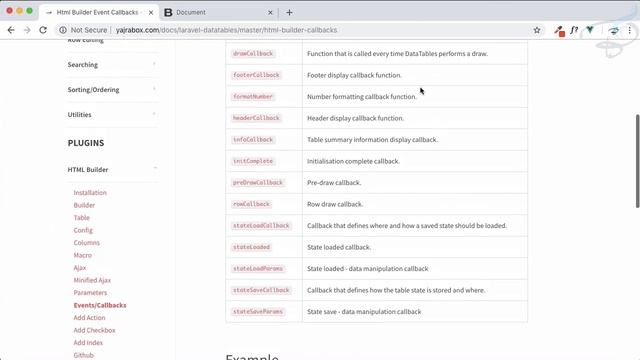Open the green Vue devtools extension
This screenshot has width=640, height=360.
tap(590, 30)
